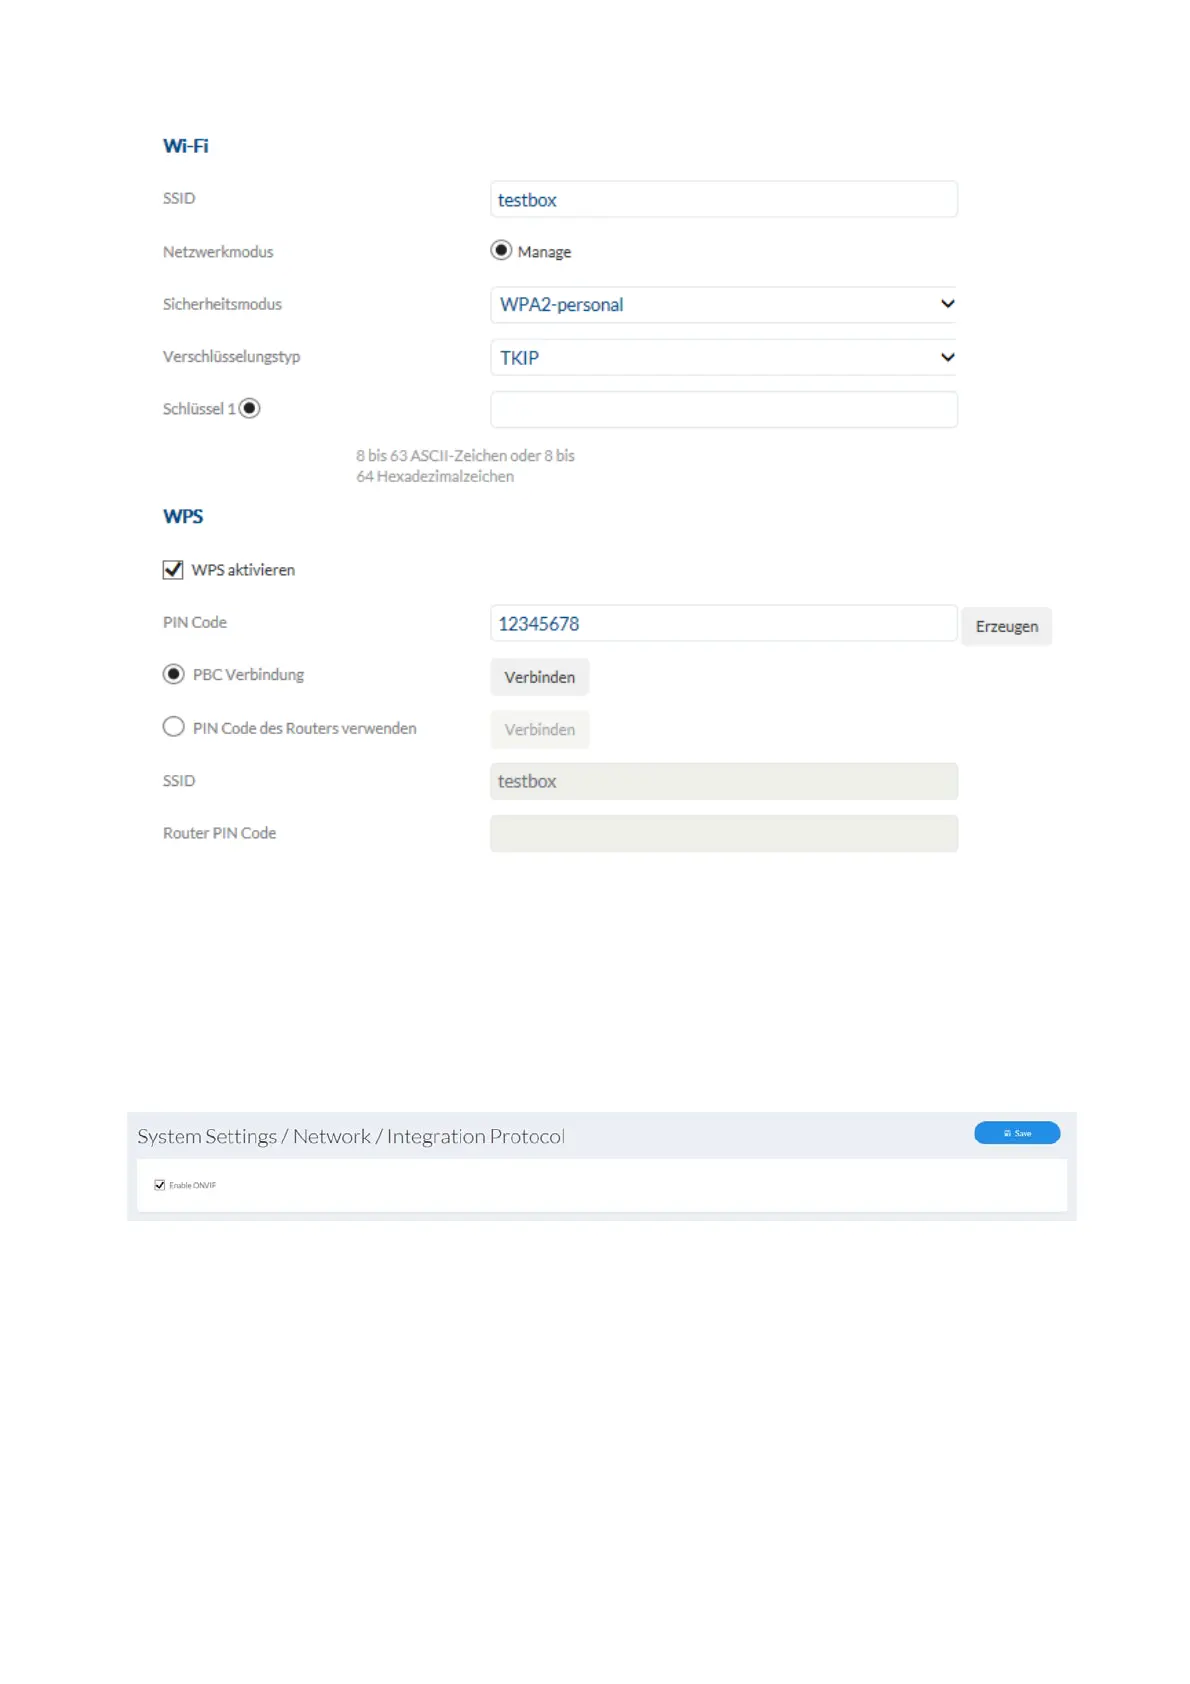Click System Settings in the breadcrumb

click(x=207, y=1137)
